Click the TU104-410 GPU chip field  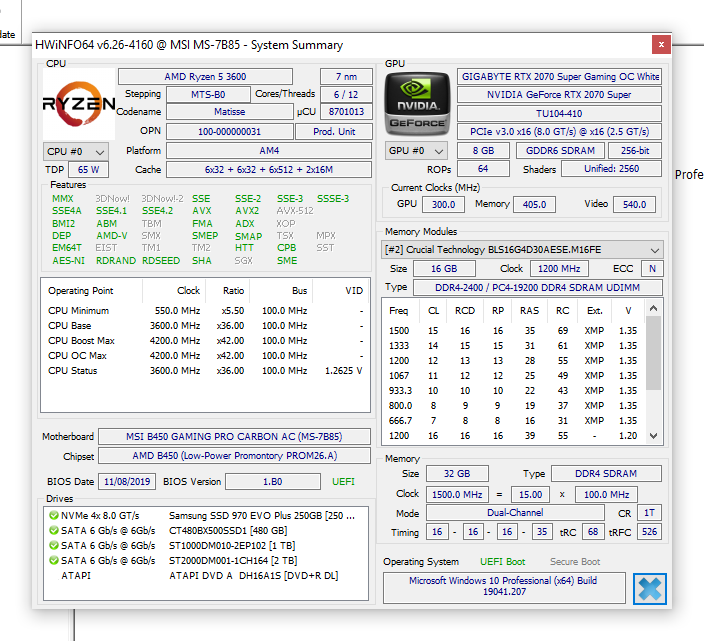[559, 114]
